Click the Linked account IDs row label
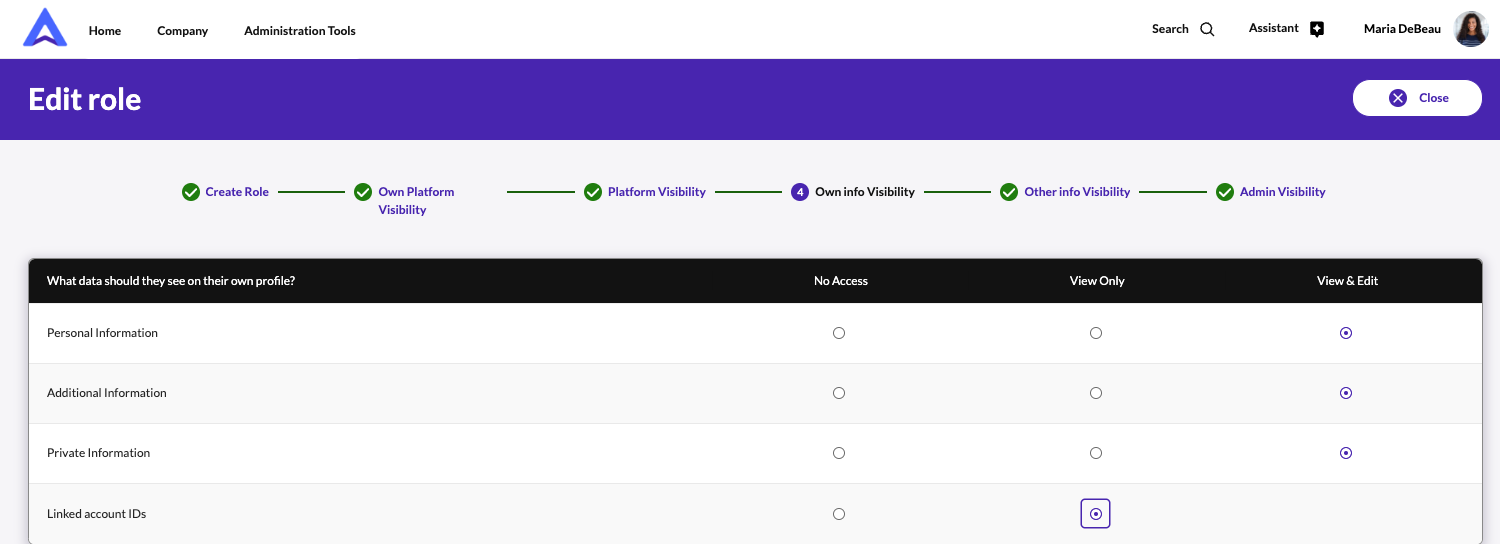 click(x=96, y=514)
